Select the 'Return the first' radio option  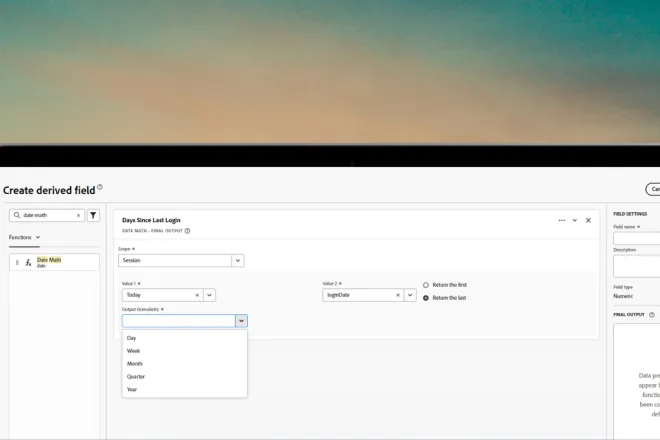click(426, 285)
